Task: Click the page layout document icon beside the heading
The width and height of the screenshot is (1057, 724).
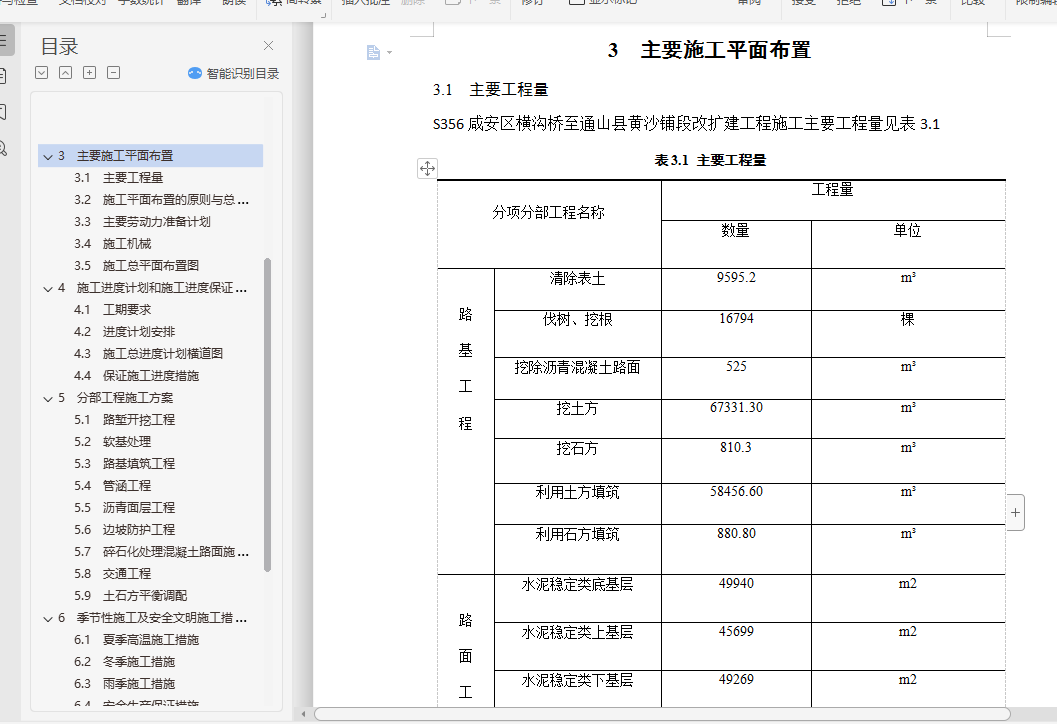Action: click(x=373, y=53)
